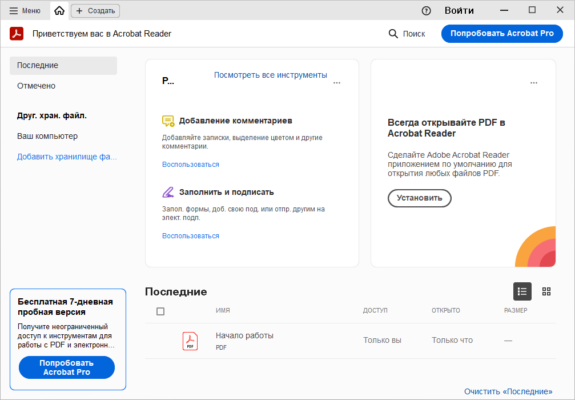Click the ИМЯ column header
Image resolution: width=575 pixels, height=400 pixels.
point(223,311)
